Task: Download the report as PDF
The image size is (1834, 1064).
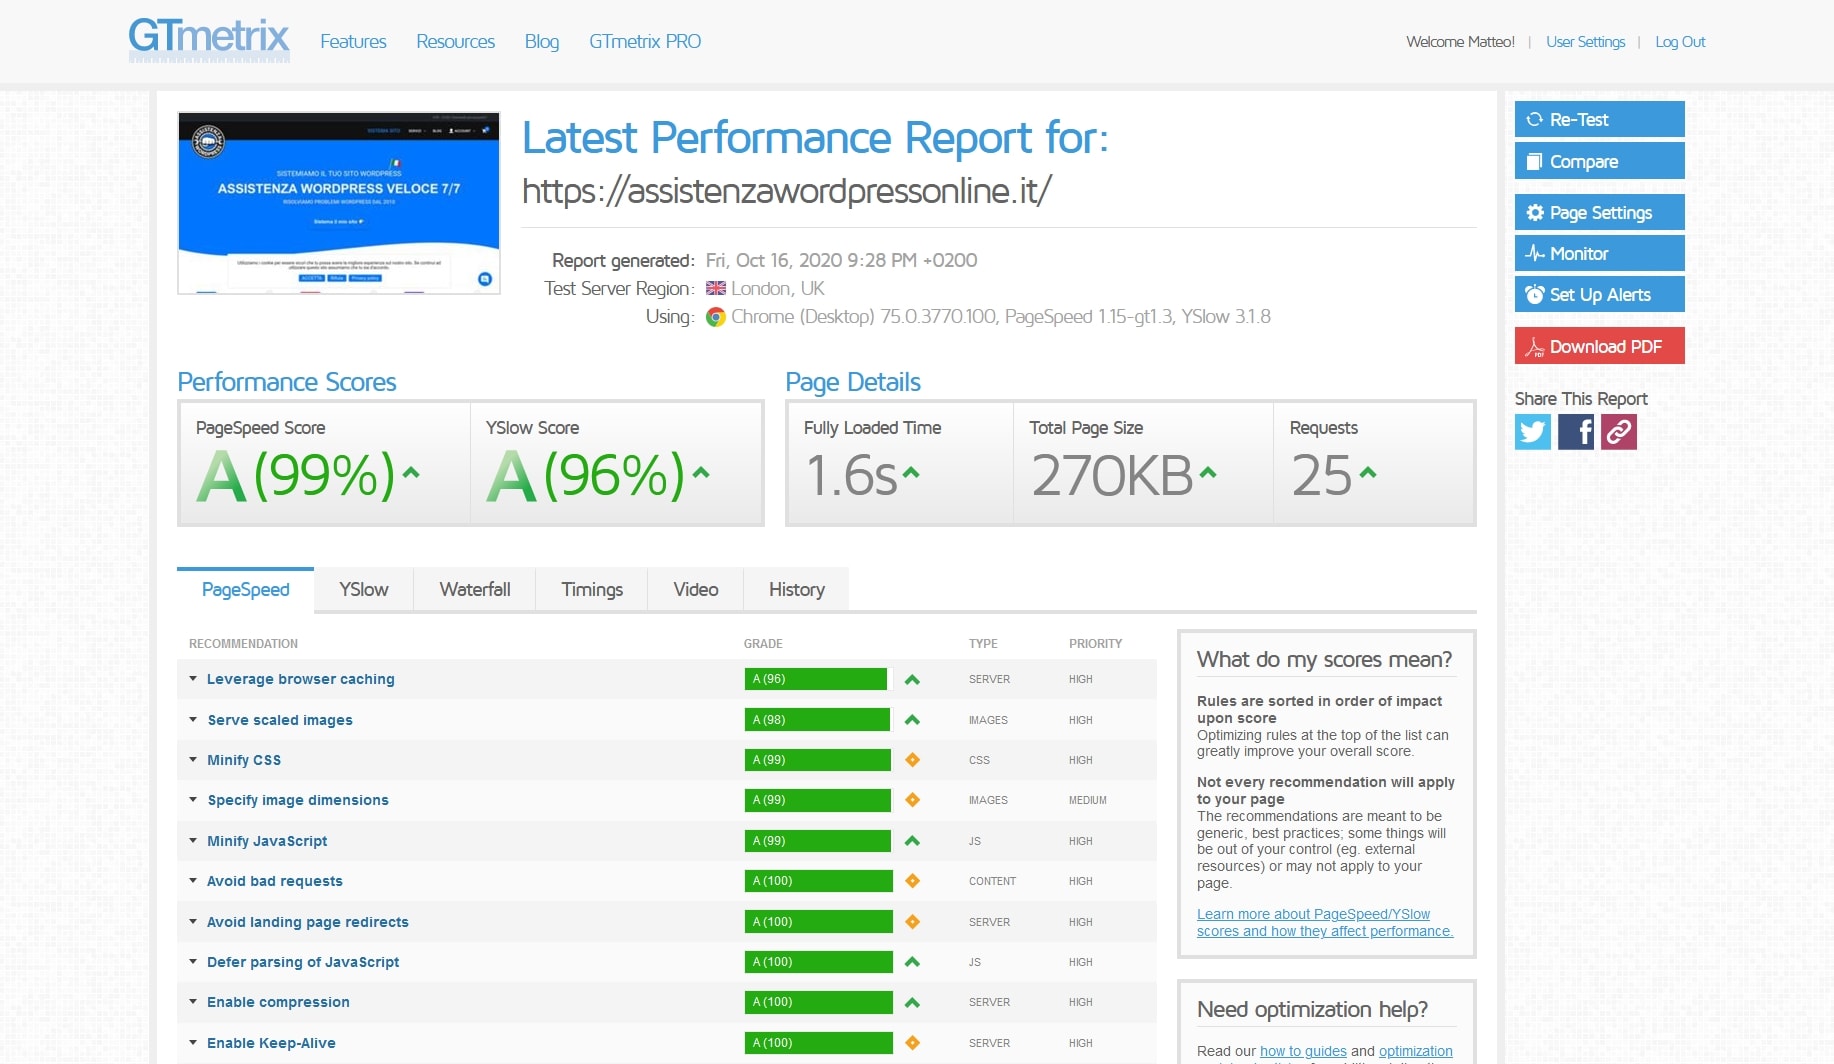Action: tap(1599, 346)
